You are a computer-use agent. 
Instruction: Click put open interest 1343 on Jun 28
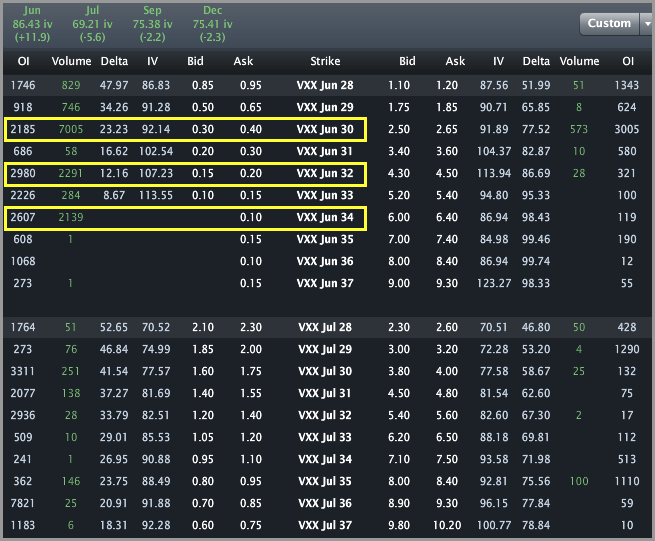tap(627, 85)
